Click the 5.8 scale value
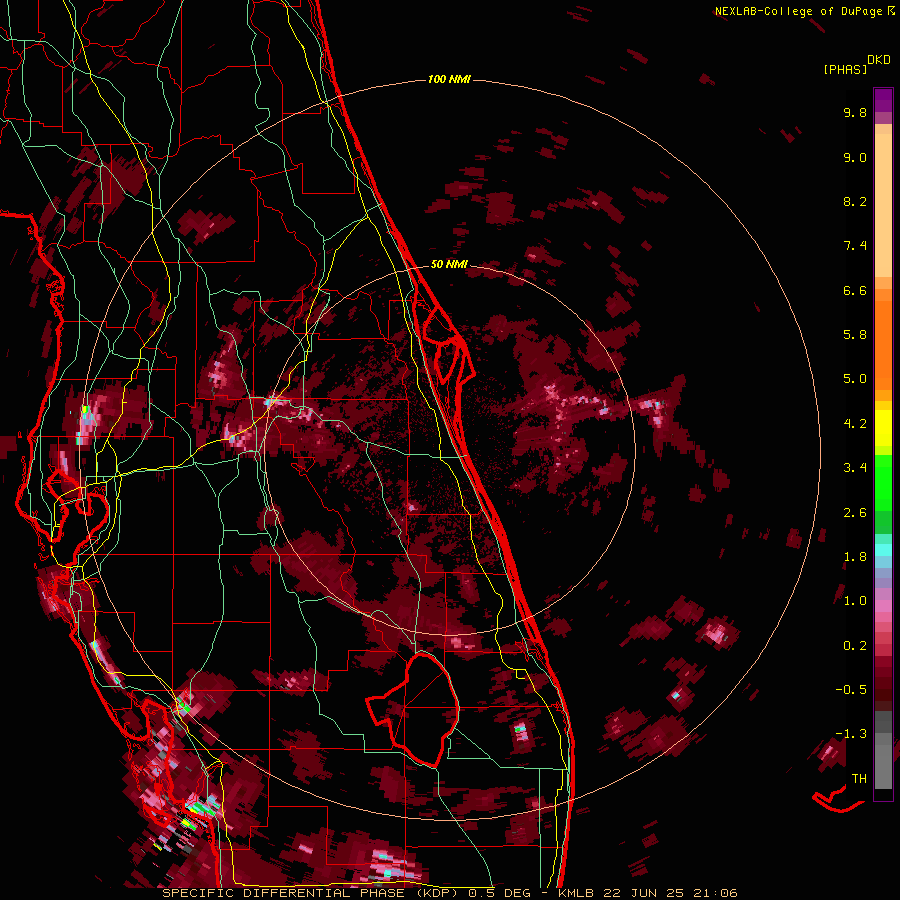The image size is (900, 900). [x=855, y=335]
